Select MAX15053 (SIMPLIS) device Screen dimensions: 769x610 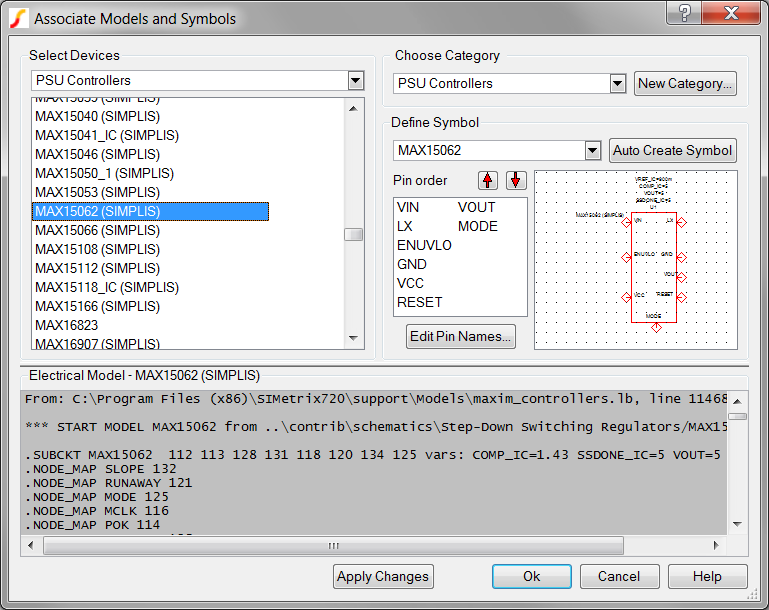98,192
